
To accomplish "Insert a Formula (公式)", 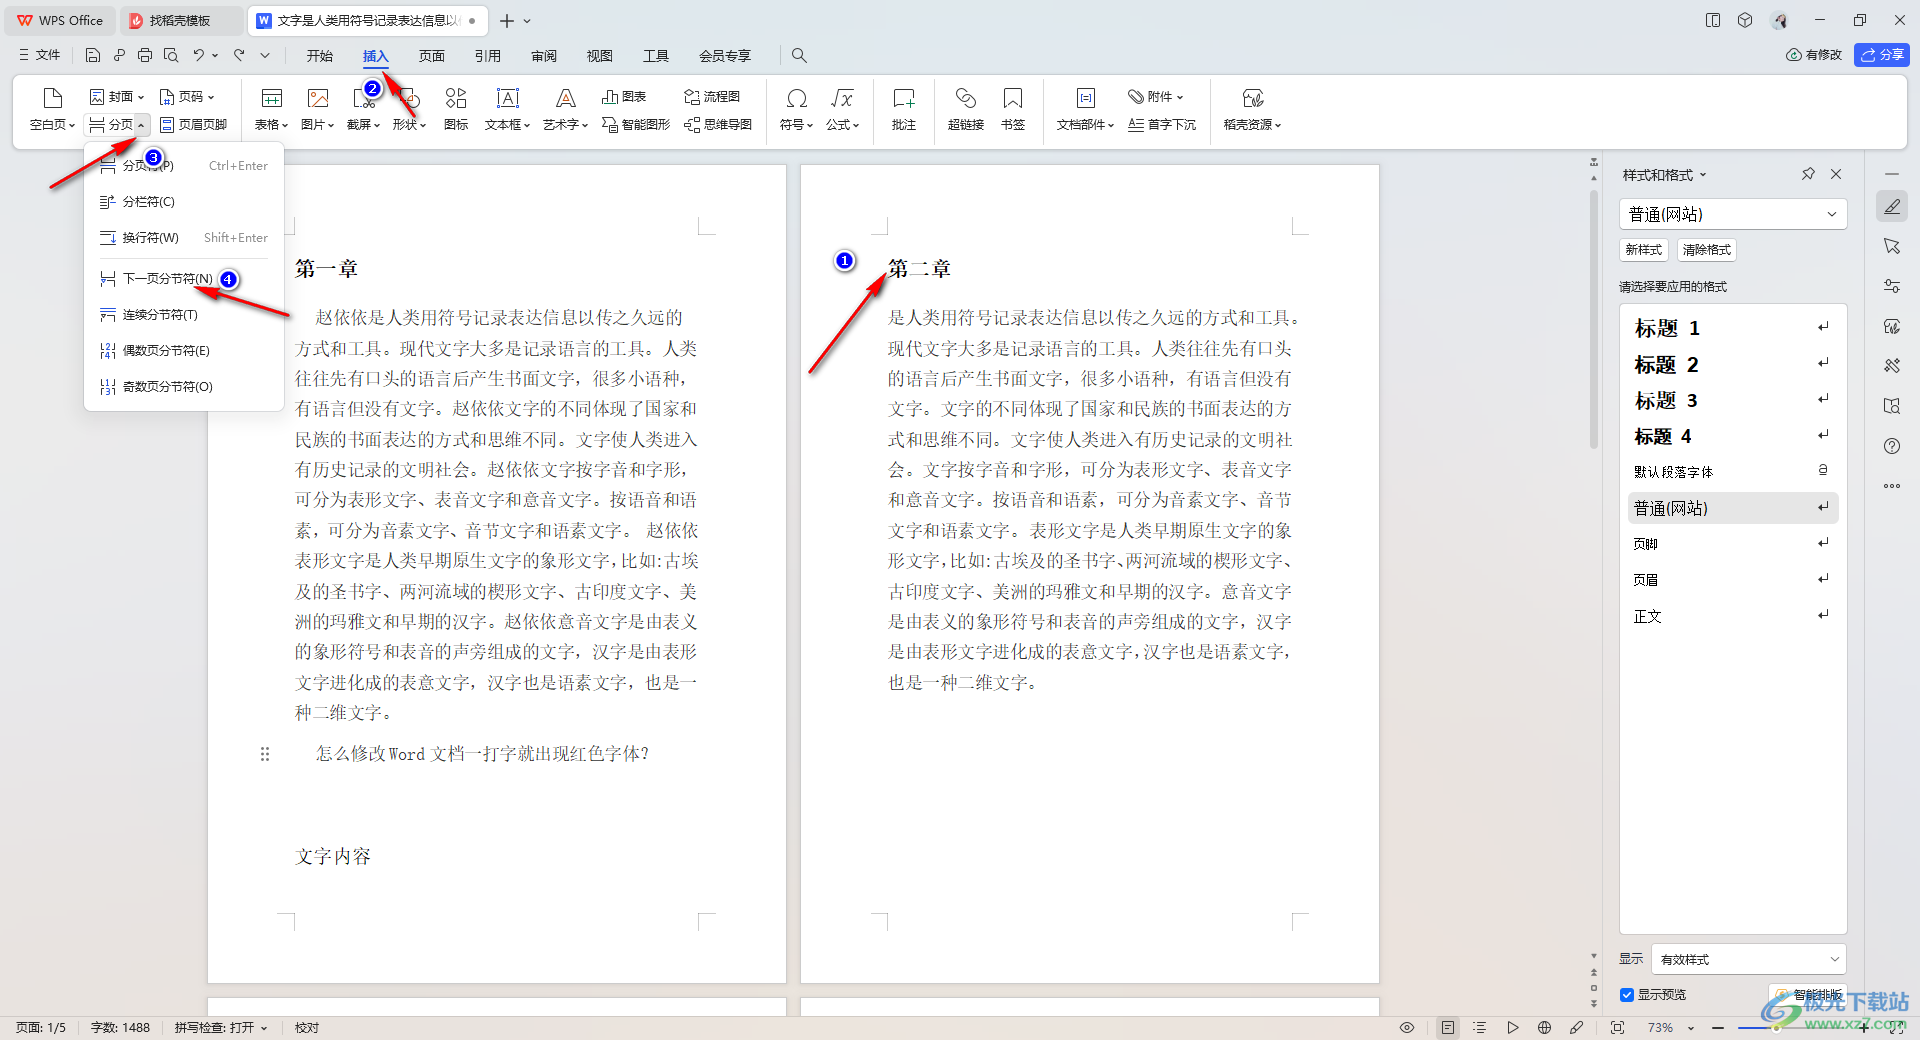I will [x=842, y=109].
